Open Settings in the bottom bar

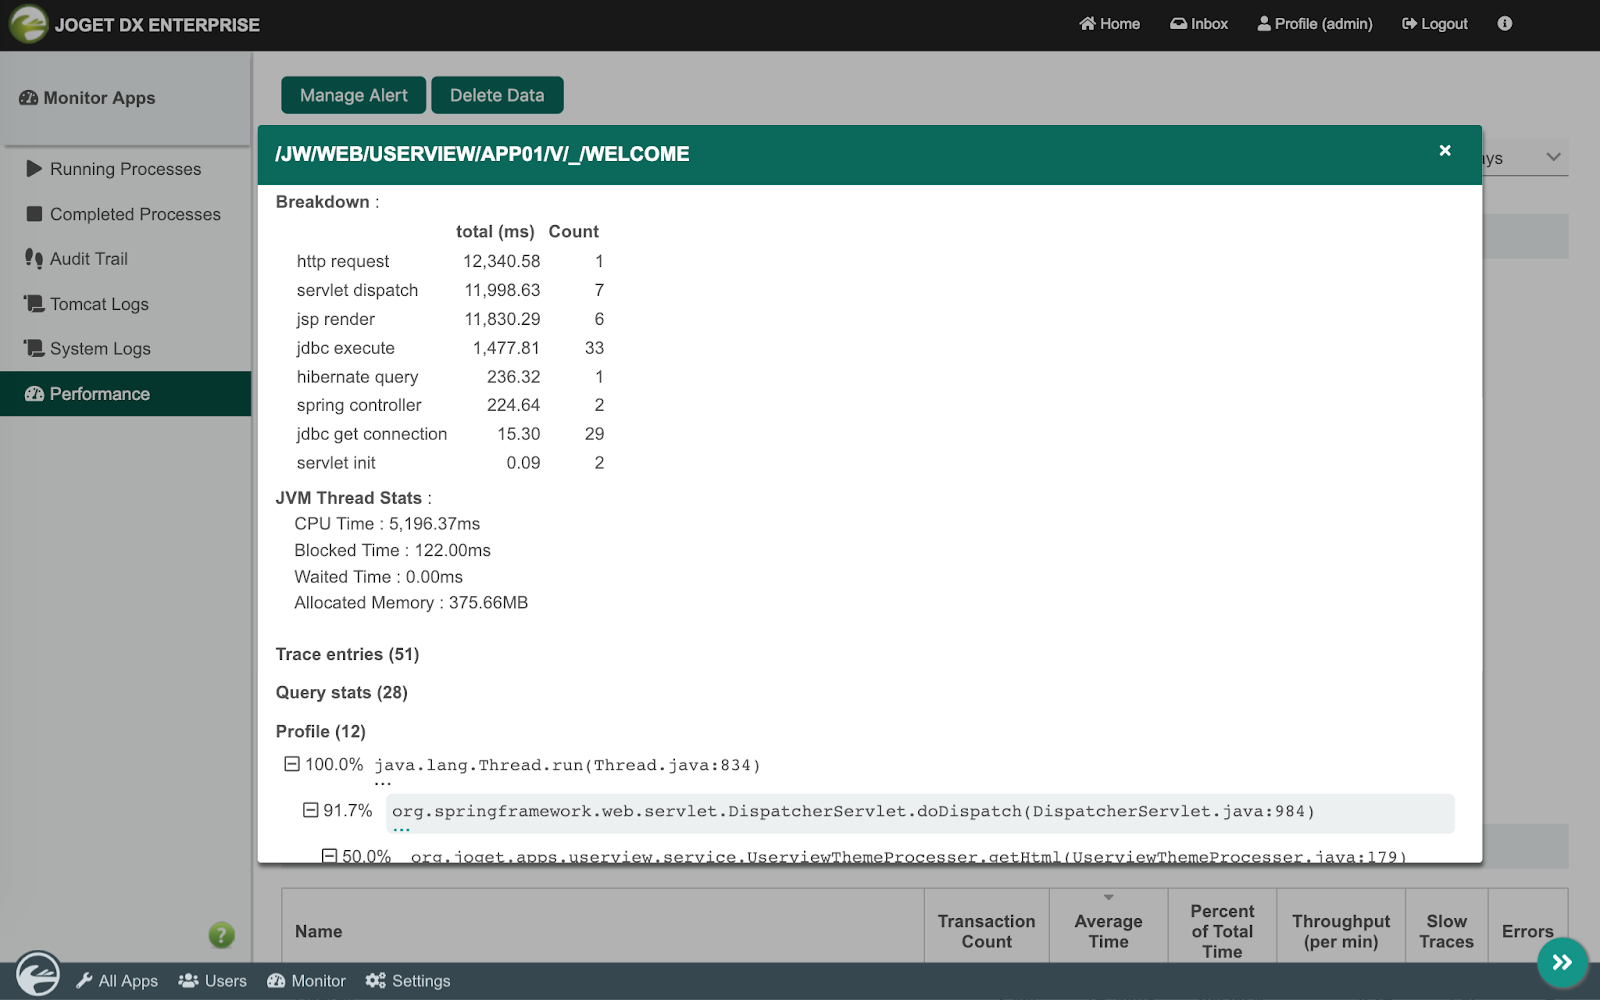408,981
